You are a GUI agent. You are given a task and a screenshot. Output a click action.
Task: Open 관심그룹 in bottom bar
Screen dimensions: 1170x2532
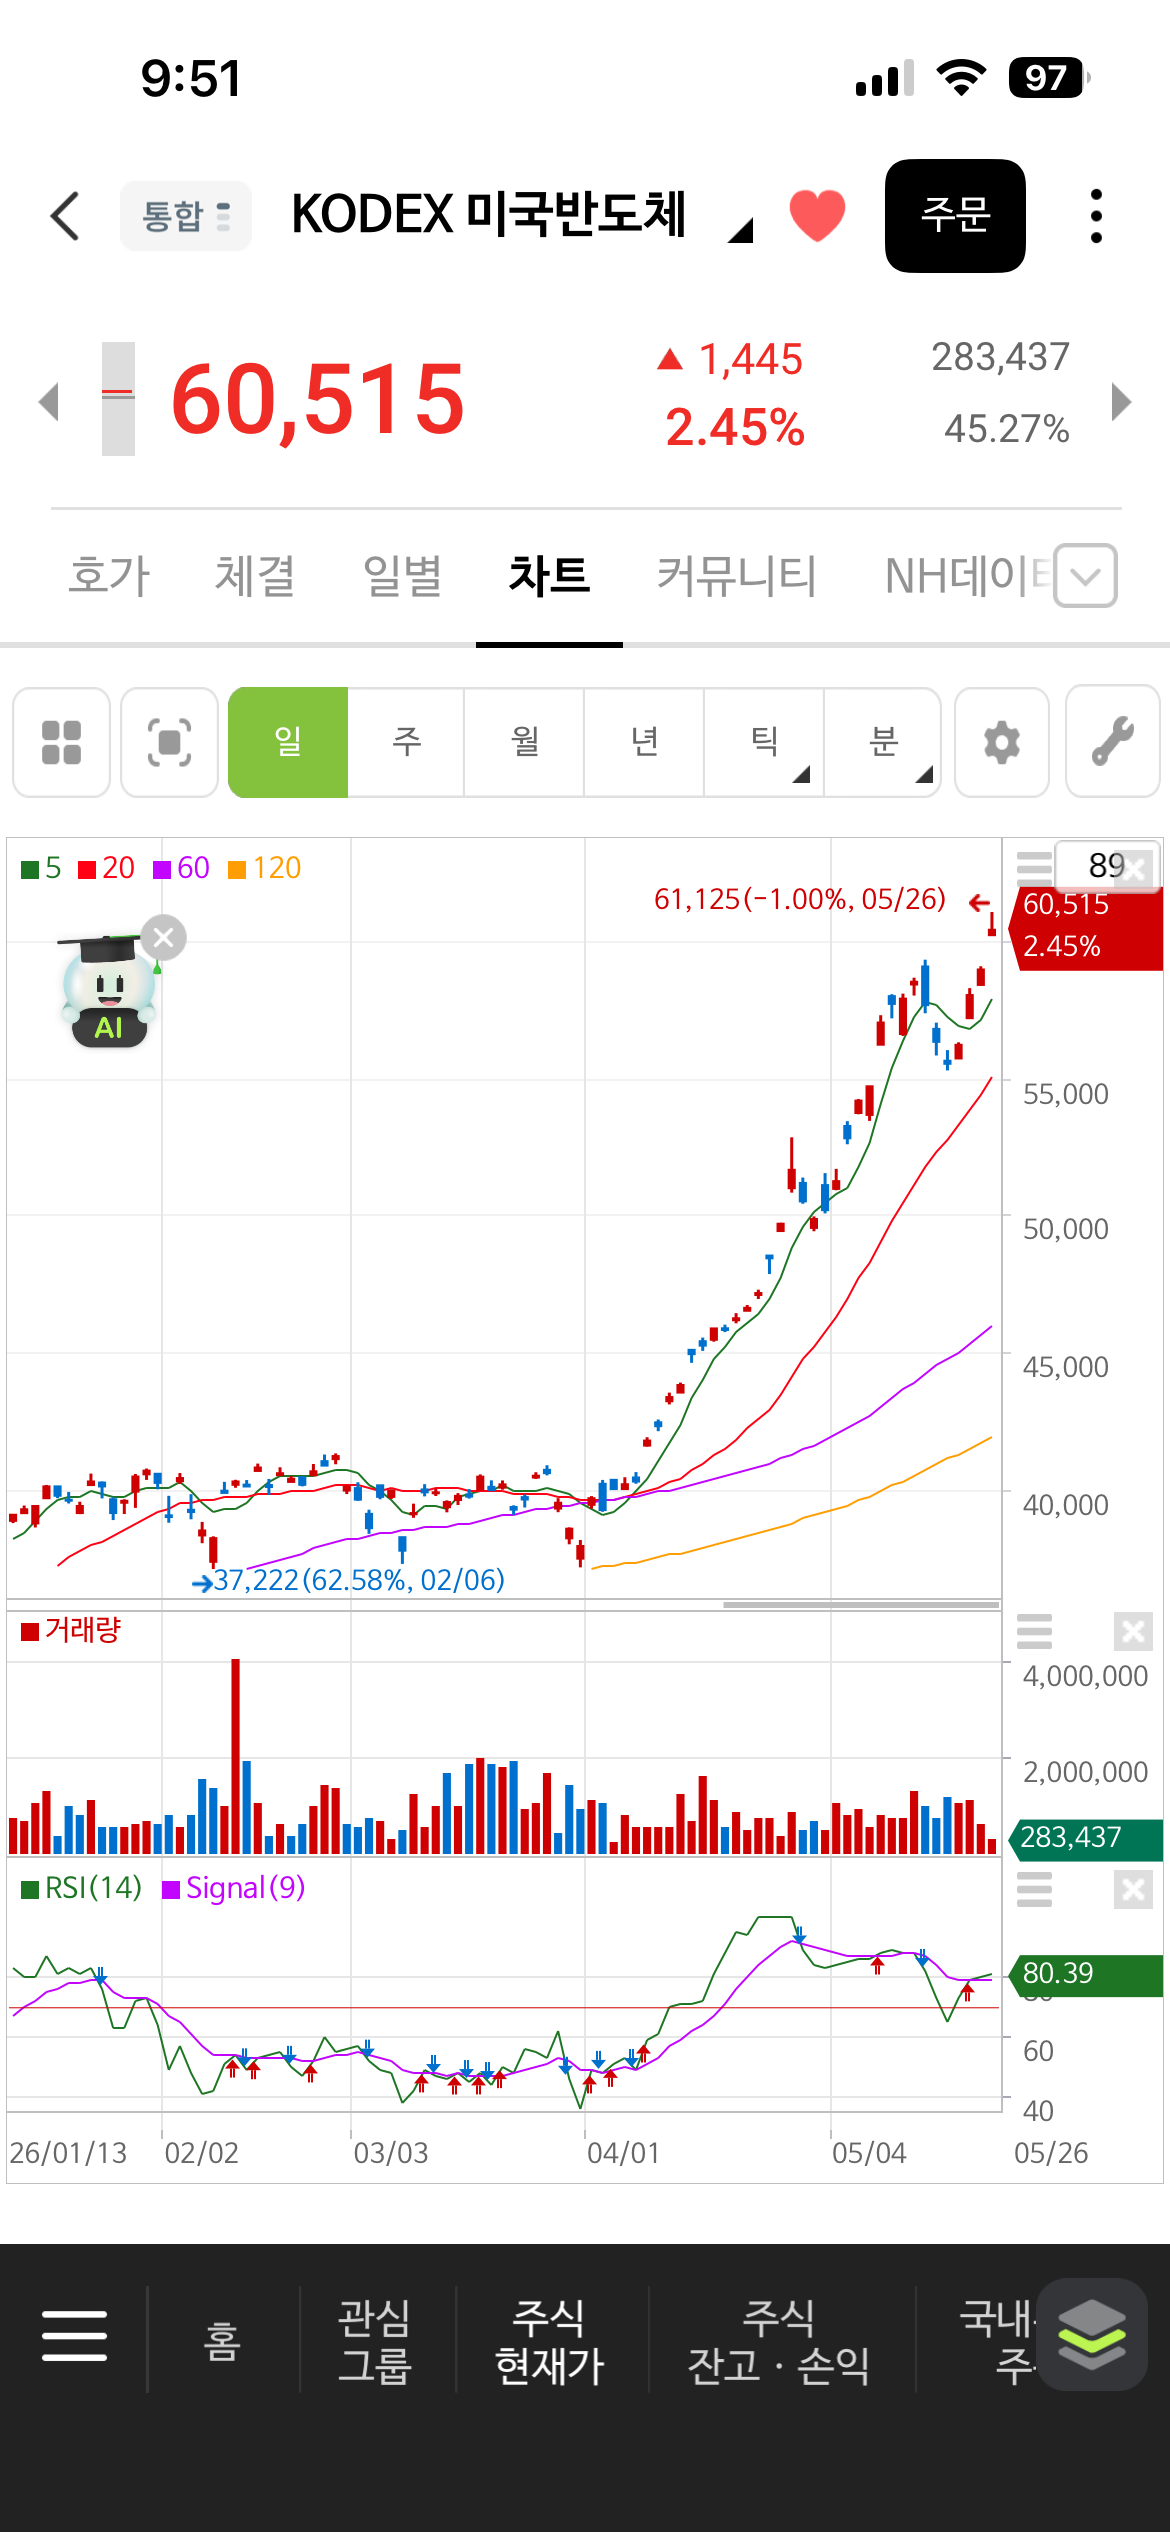coord(375,2340)
